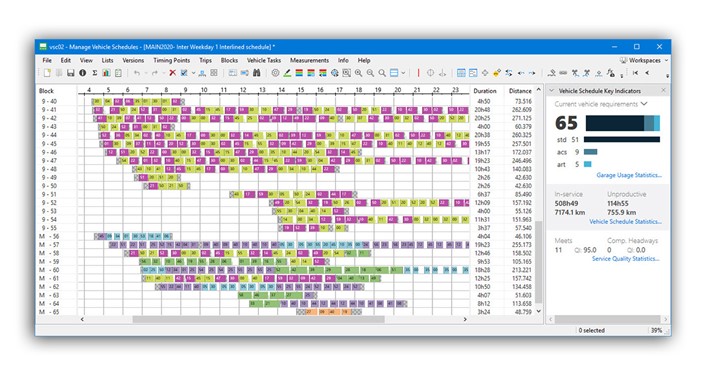Click the Save floppy disk icon

tap(71, 73)
